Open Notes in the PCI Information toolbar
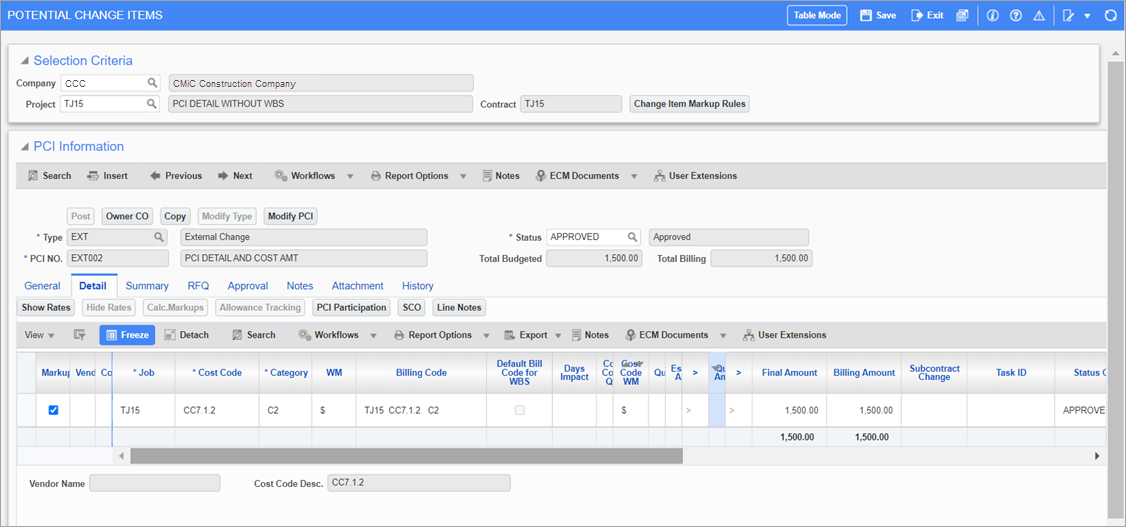This screenshot has width=1126, height=527. pos(501,175)
